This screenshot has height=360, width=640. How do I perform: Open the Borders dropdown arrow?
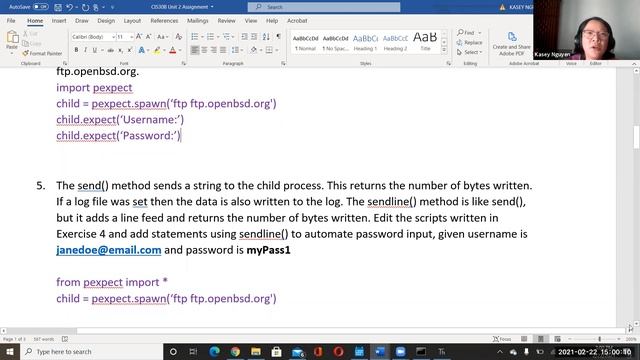(276, 50)
